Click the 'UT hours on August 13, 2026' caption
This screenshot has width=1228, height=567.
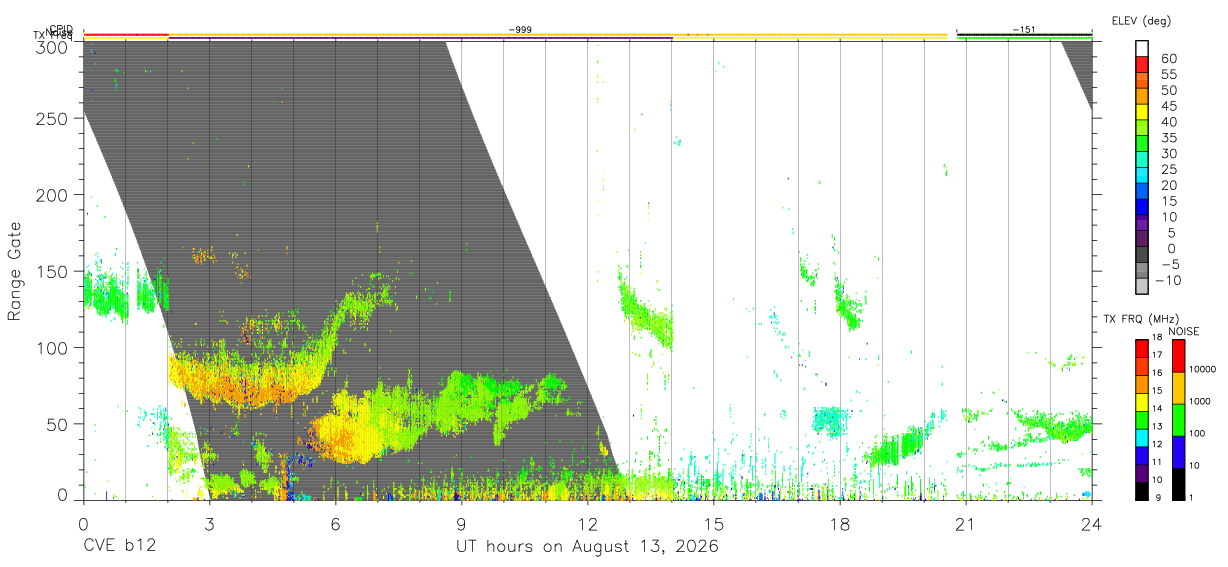pos(587,547)
